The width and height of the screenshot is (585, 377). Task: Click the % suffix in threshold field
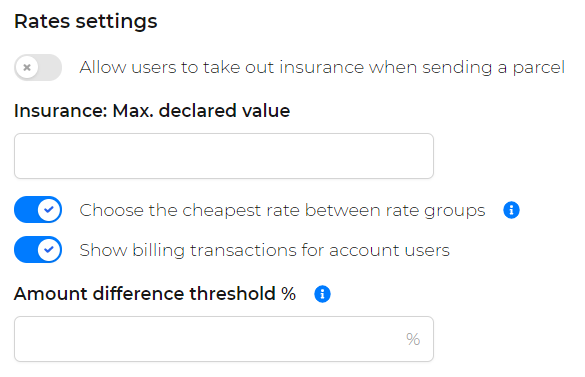[x=413, y=339]
